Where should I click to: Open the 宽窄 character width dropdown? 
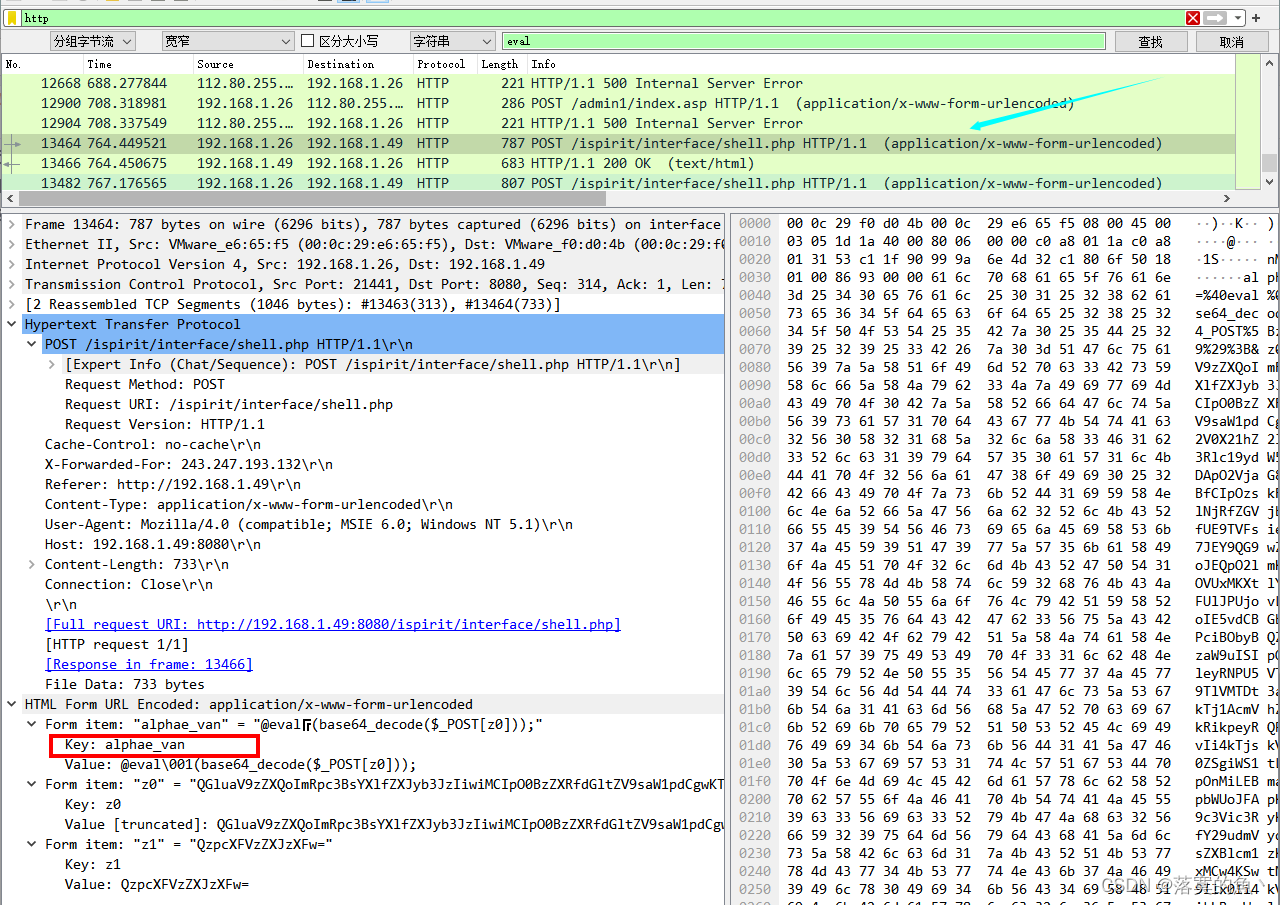[226, 41]
